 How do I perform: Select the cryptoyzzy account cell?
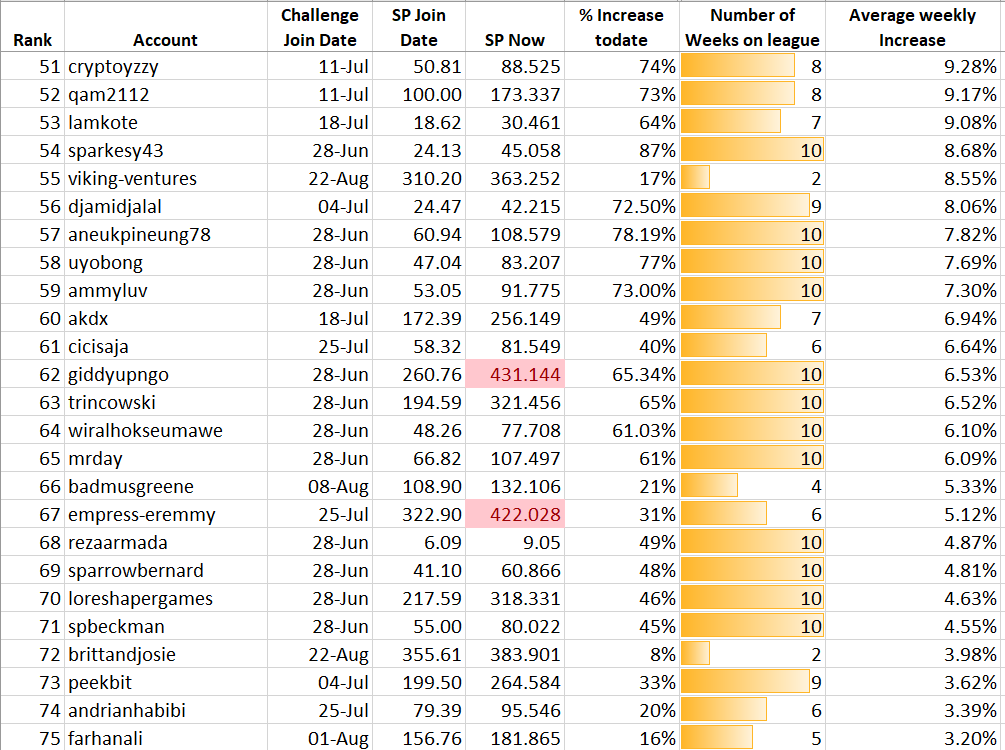pyautogui.click(x=165, y=66)
